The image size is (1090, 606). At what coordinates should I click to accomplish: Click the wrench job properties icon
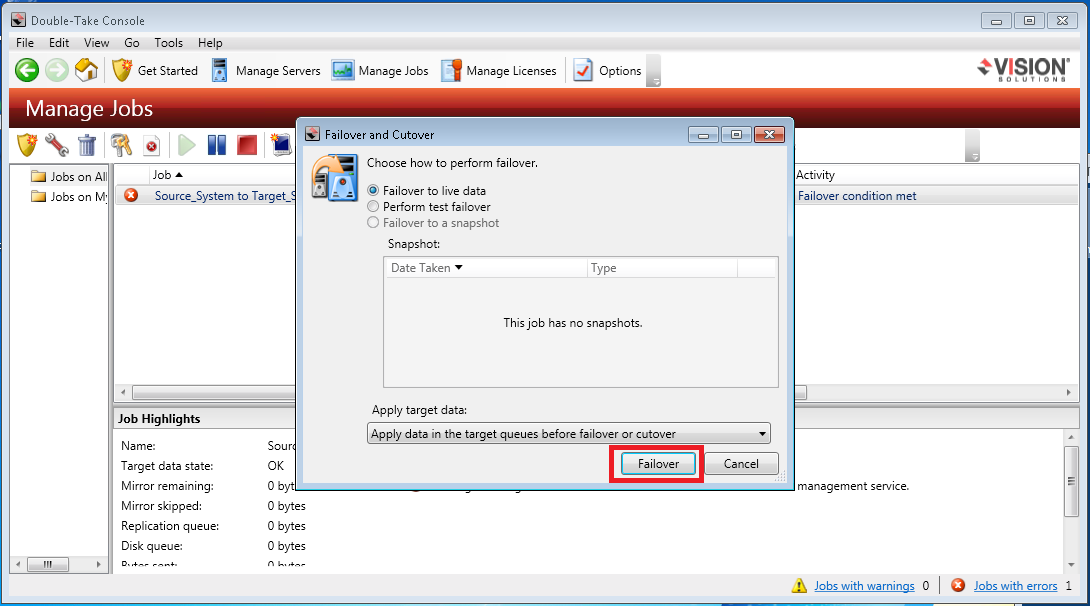pos(57,145)
